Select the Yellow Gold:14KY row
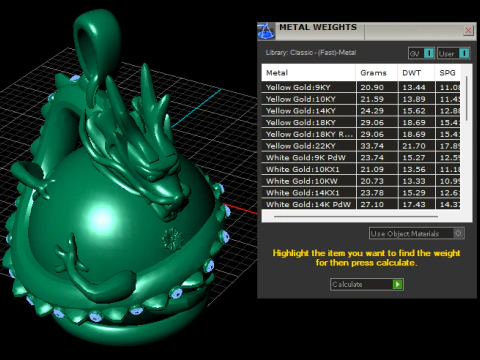 (x=361, y=111)
